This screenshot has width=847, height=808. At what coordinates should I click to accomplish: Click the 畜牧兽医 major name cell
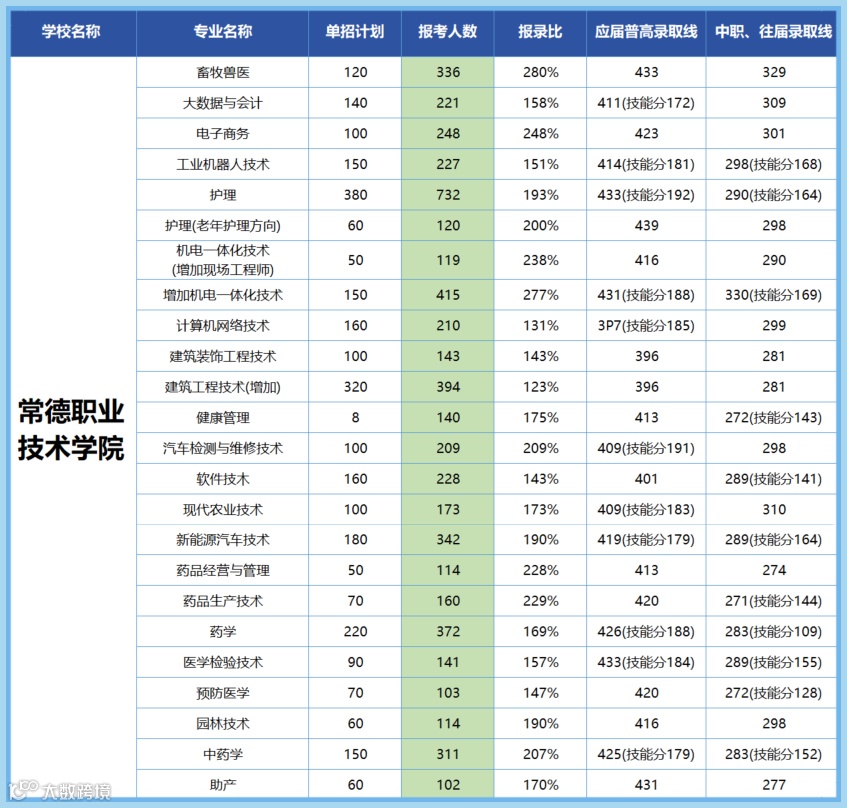point(222,71)
